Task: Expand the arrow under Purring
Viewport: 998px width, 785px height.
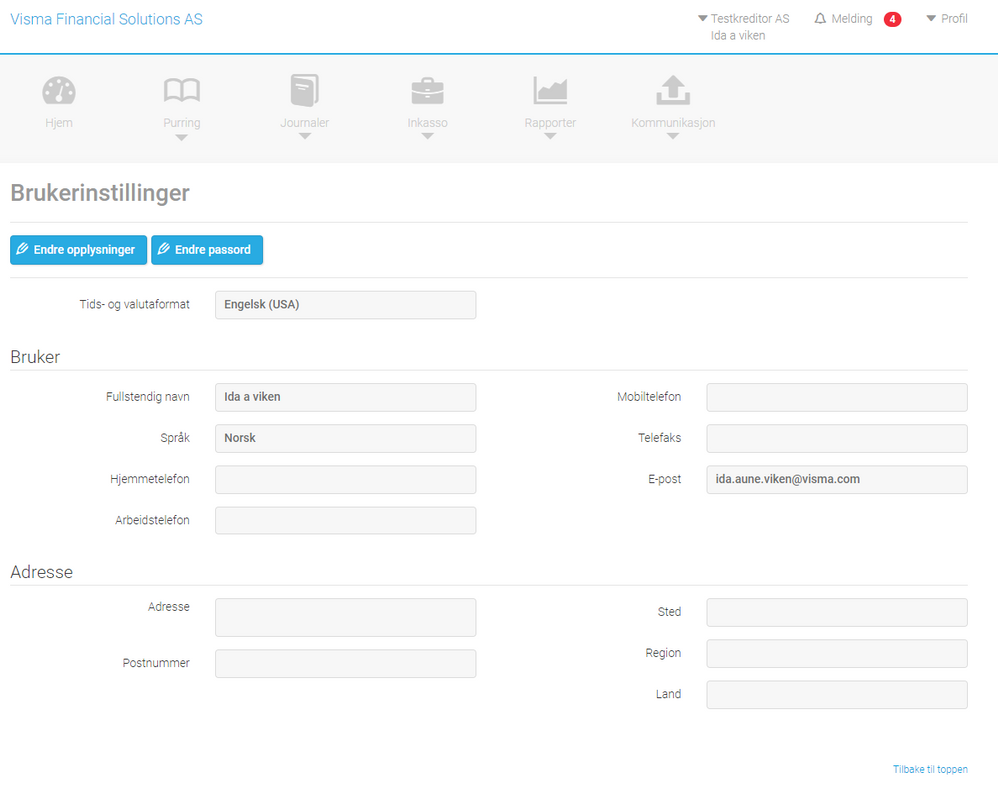Action: 181,138
